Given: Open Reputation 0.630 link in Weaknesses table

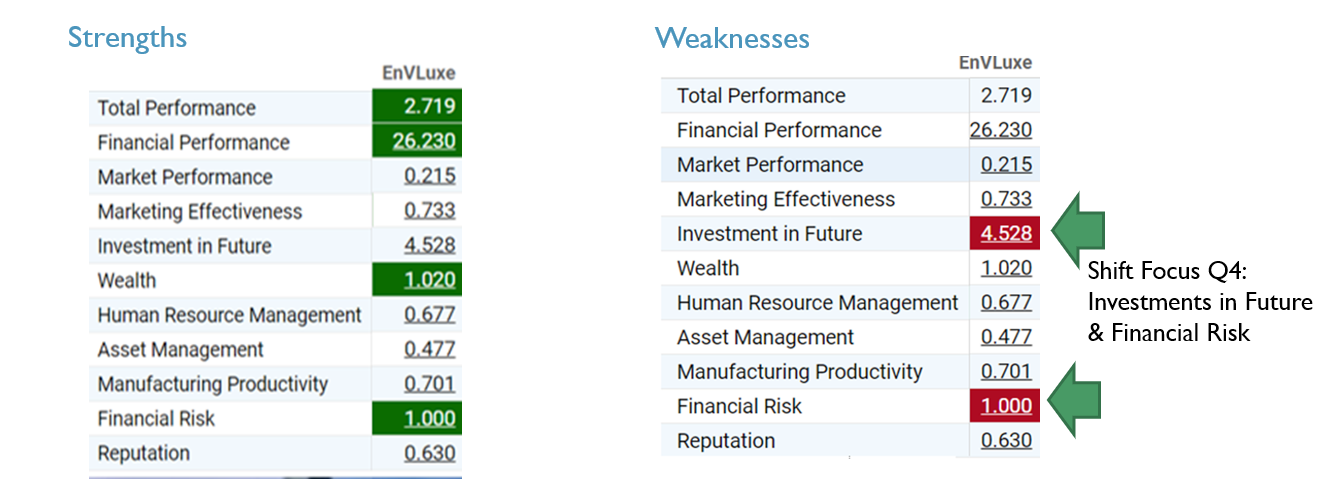Looking at the screenshot, I should (1006, 441).
